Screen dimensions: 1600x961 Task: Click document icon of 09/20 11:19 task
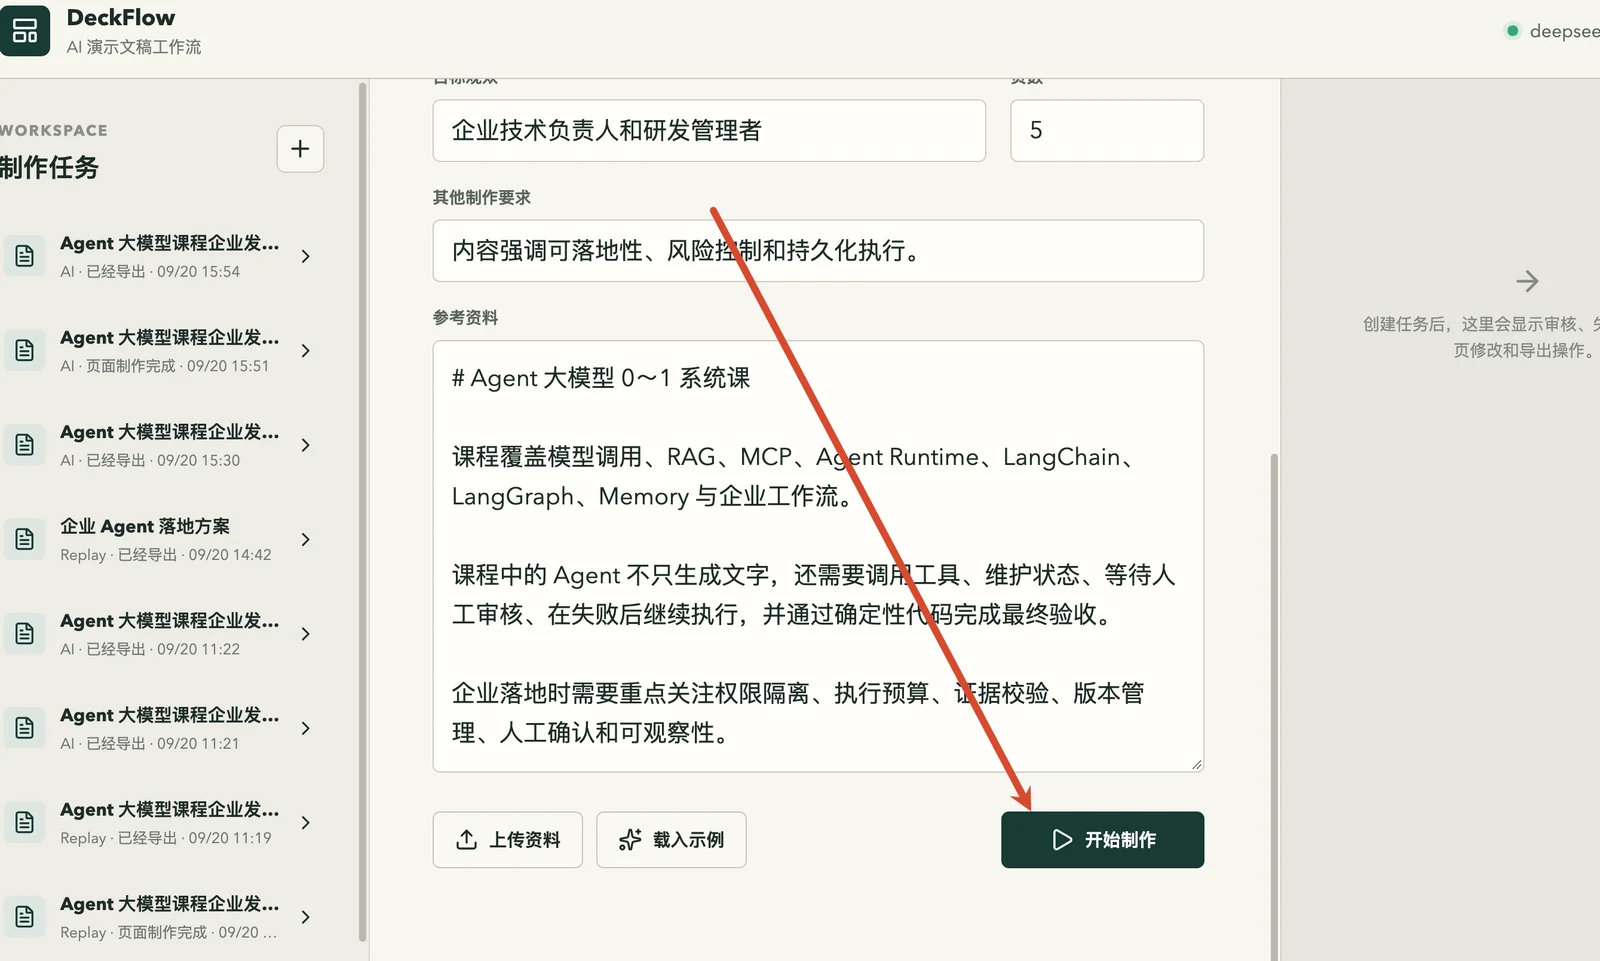pyautogui.click(x=25, y=822)
